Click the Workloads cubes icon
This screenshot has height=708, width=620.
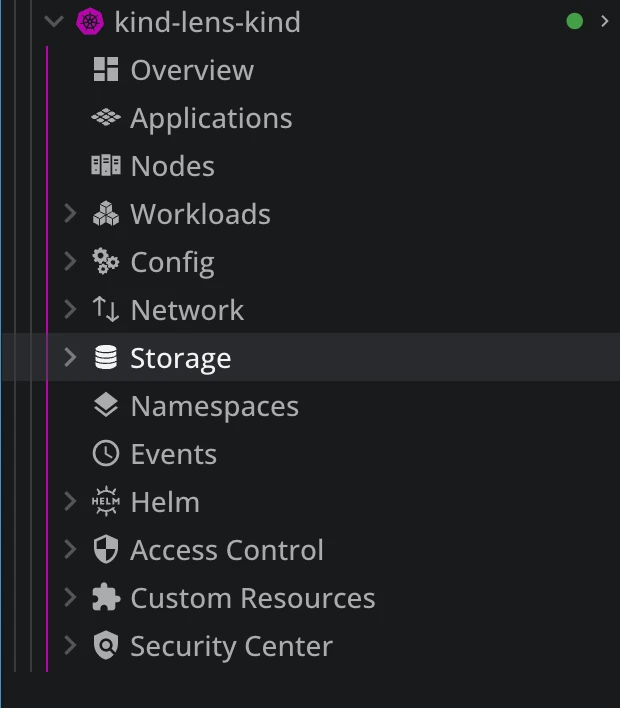[105, 213]
